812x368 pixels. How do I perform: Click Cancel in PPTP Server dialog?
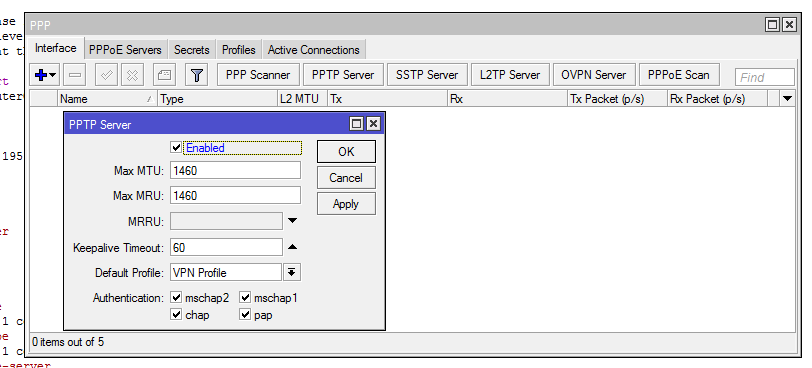[x=346, y=178]
